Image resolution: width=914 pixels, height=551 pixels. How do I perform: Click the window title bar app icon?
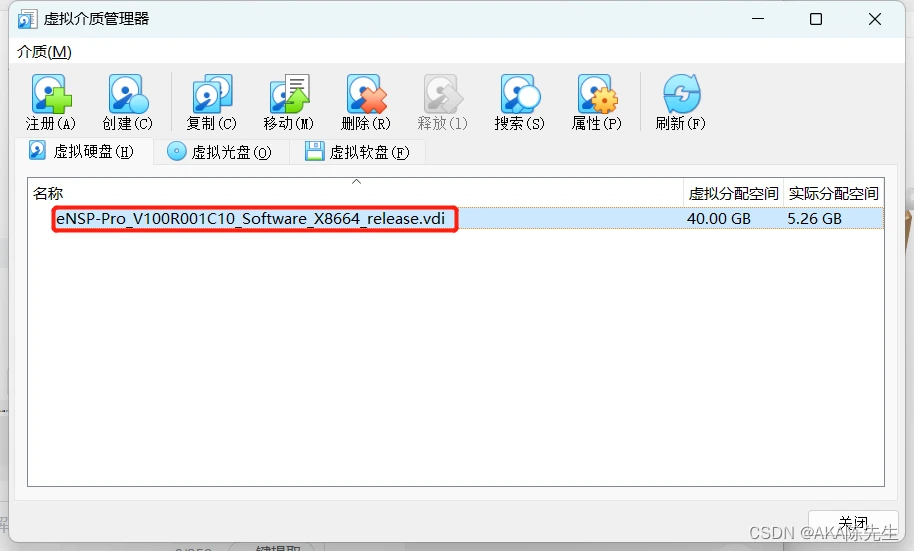[x=27, y=19]
